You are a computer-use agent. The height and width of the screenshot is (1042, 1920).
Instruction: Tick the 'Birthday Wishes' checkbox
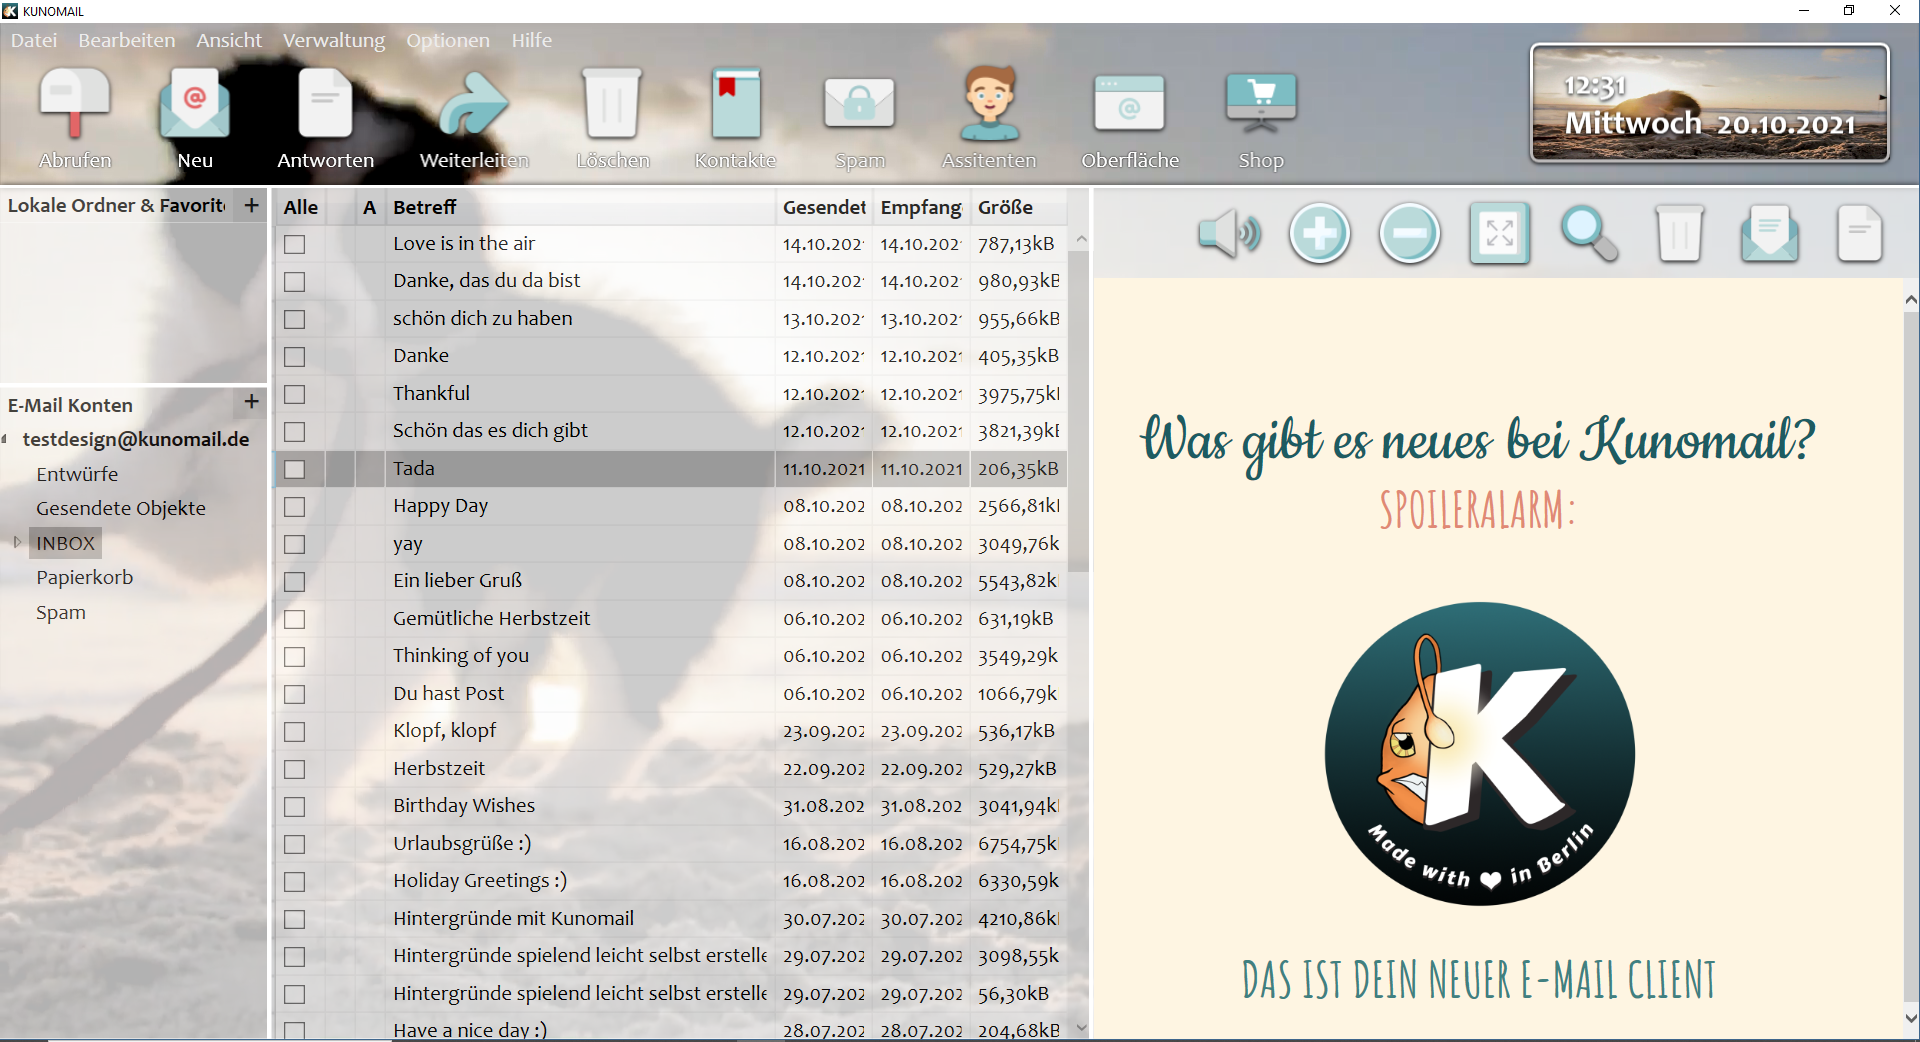(x=294, y=807)
